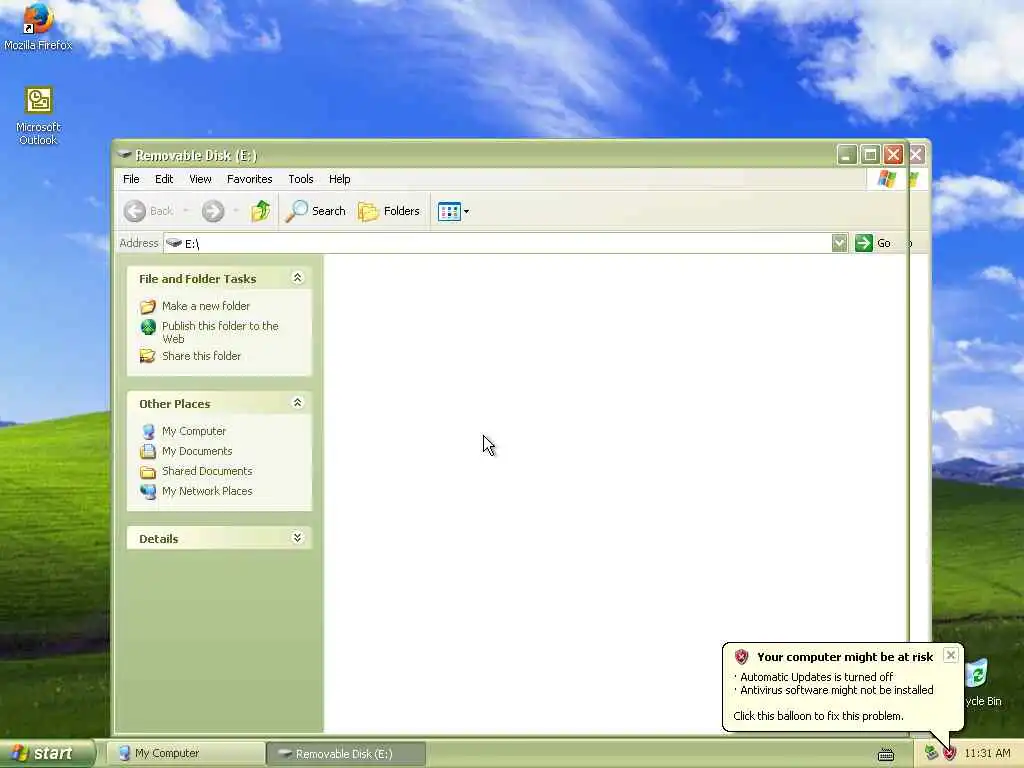Click the Share this folder icon

148,356
